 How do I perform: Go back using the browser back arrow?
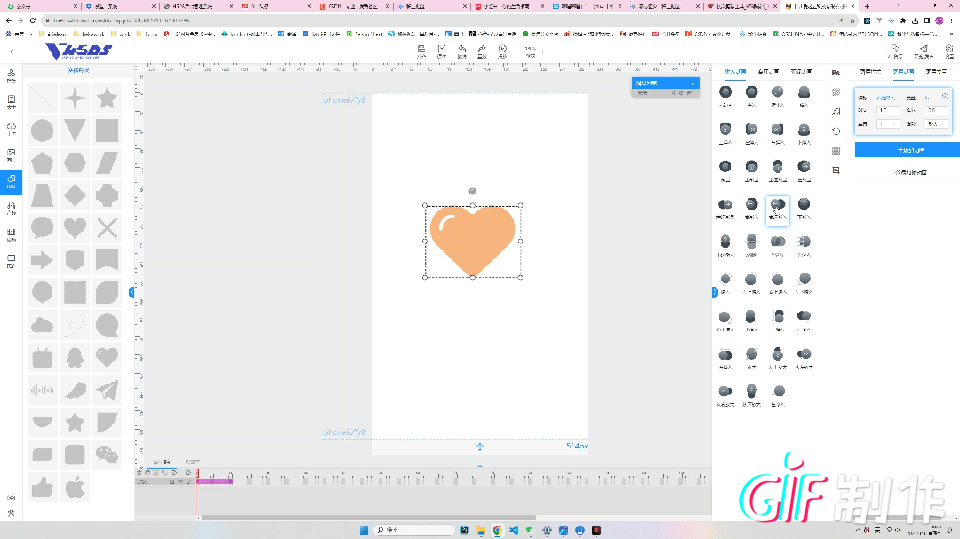tap(9, 20)
